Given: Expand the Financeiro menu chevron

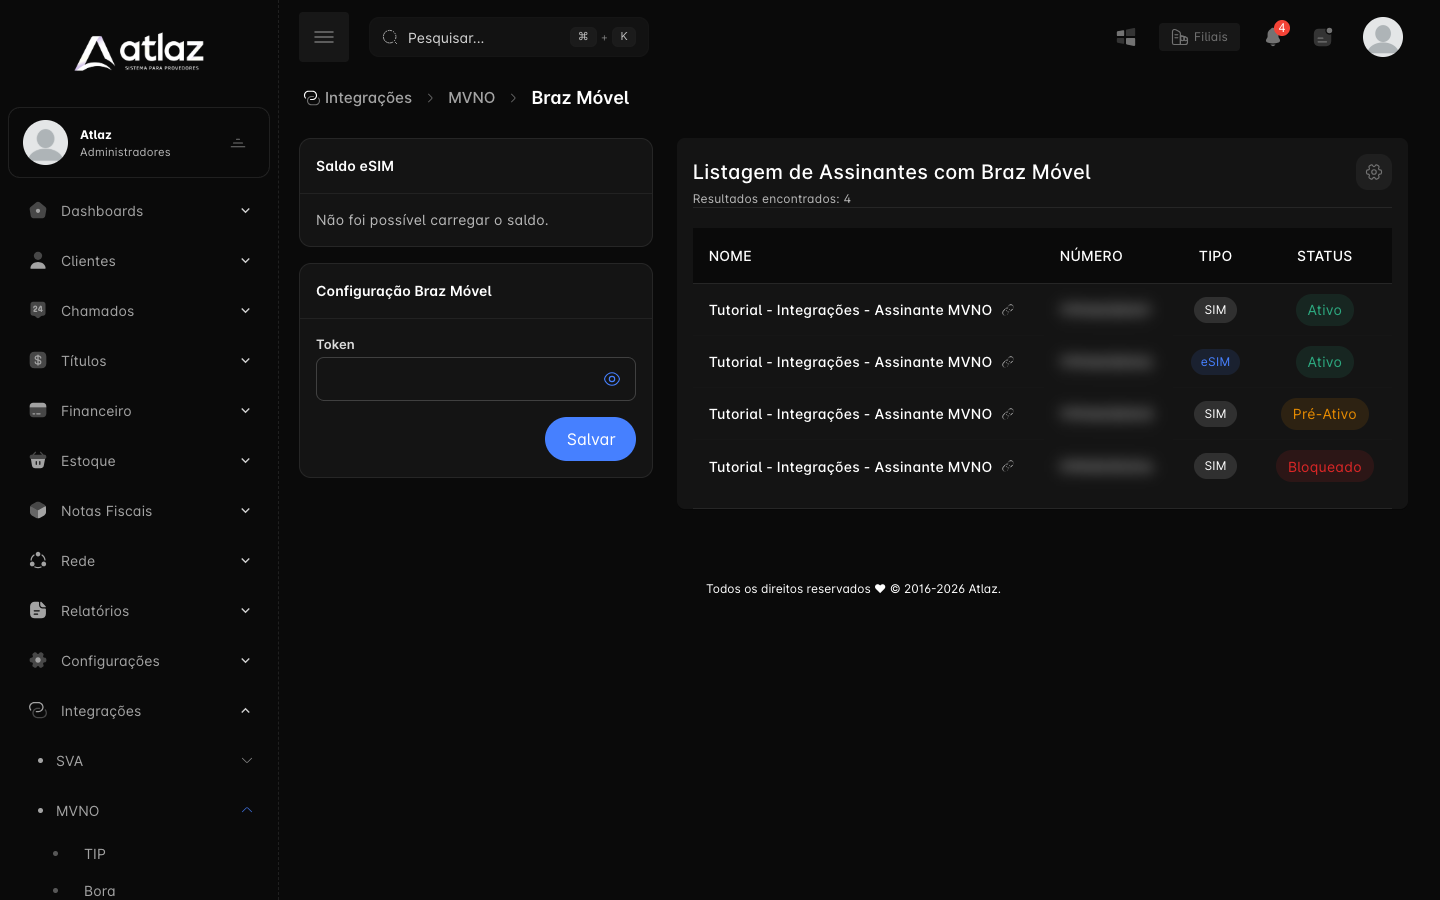Looking at the screenshot, I should coord(245,410).
